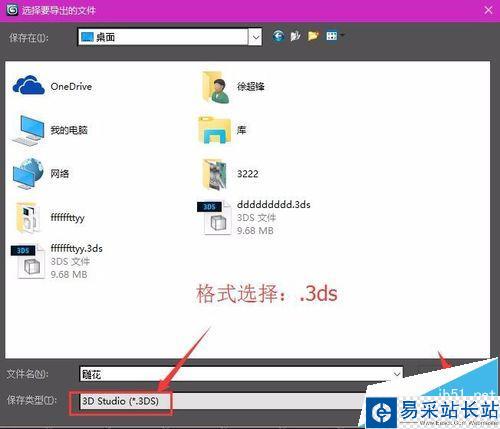Click the app icon in the title bar
The image size is (500, 429).
(x=12, y=10)
